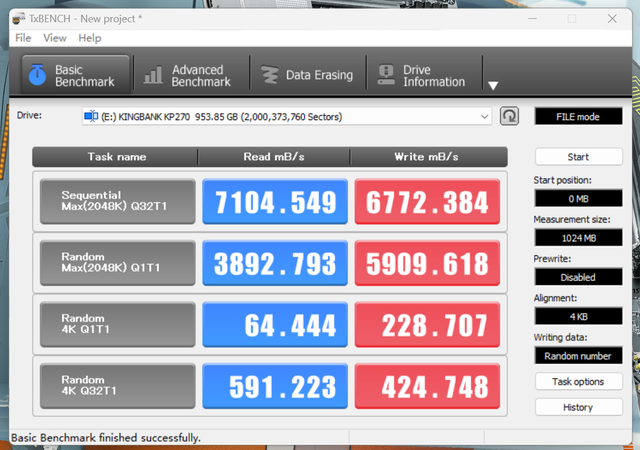The height and width of the screenshot is (450, 640).
Task: Click the Advanced Benchmark bar chart icon
Action: click(153, 75)
